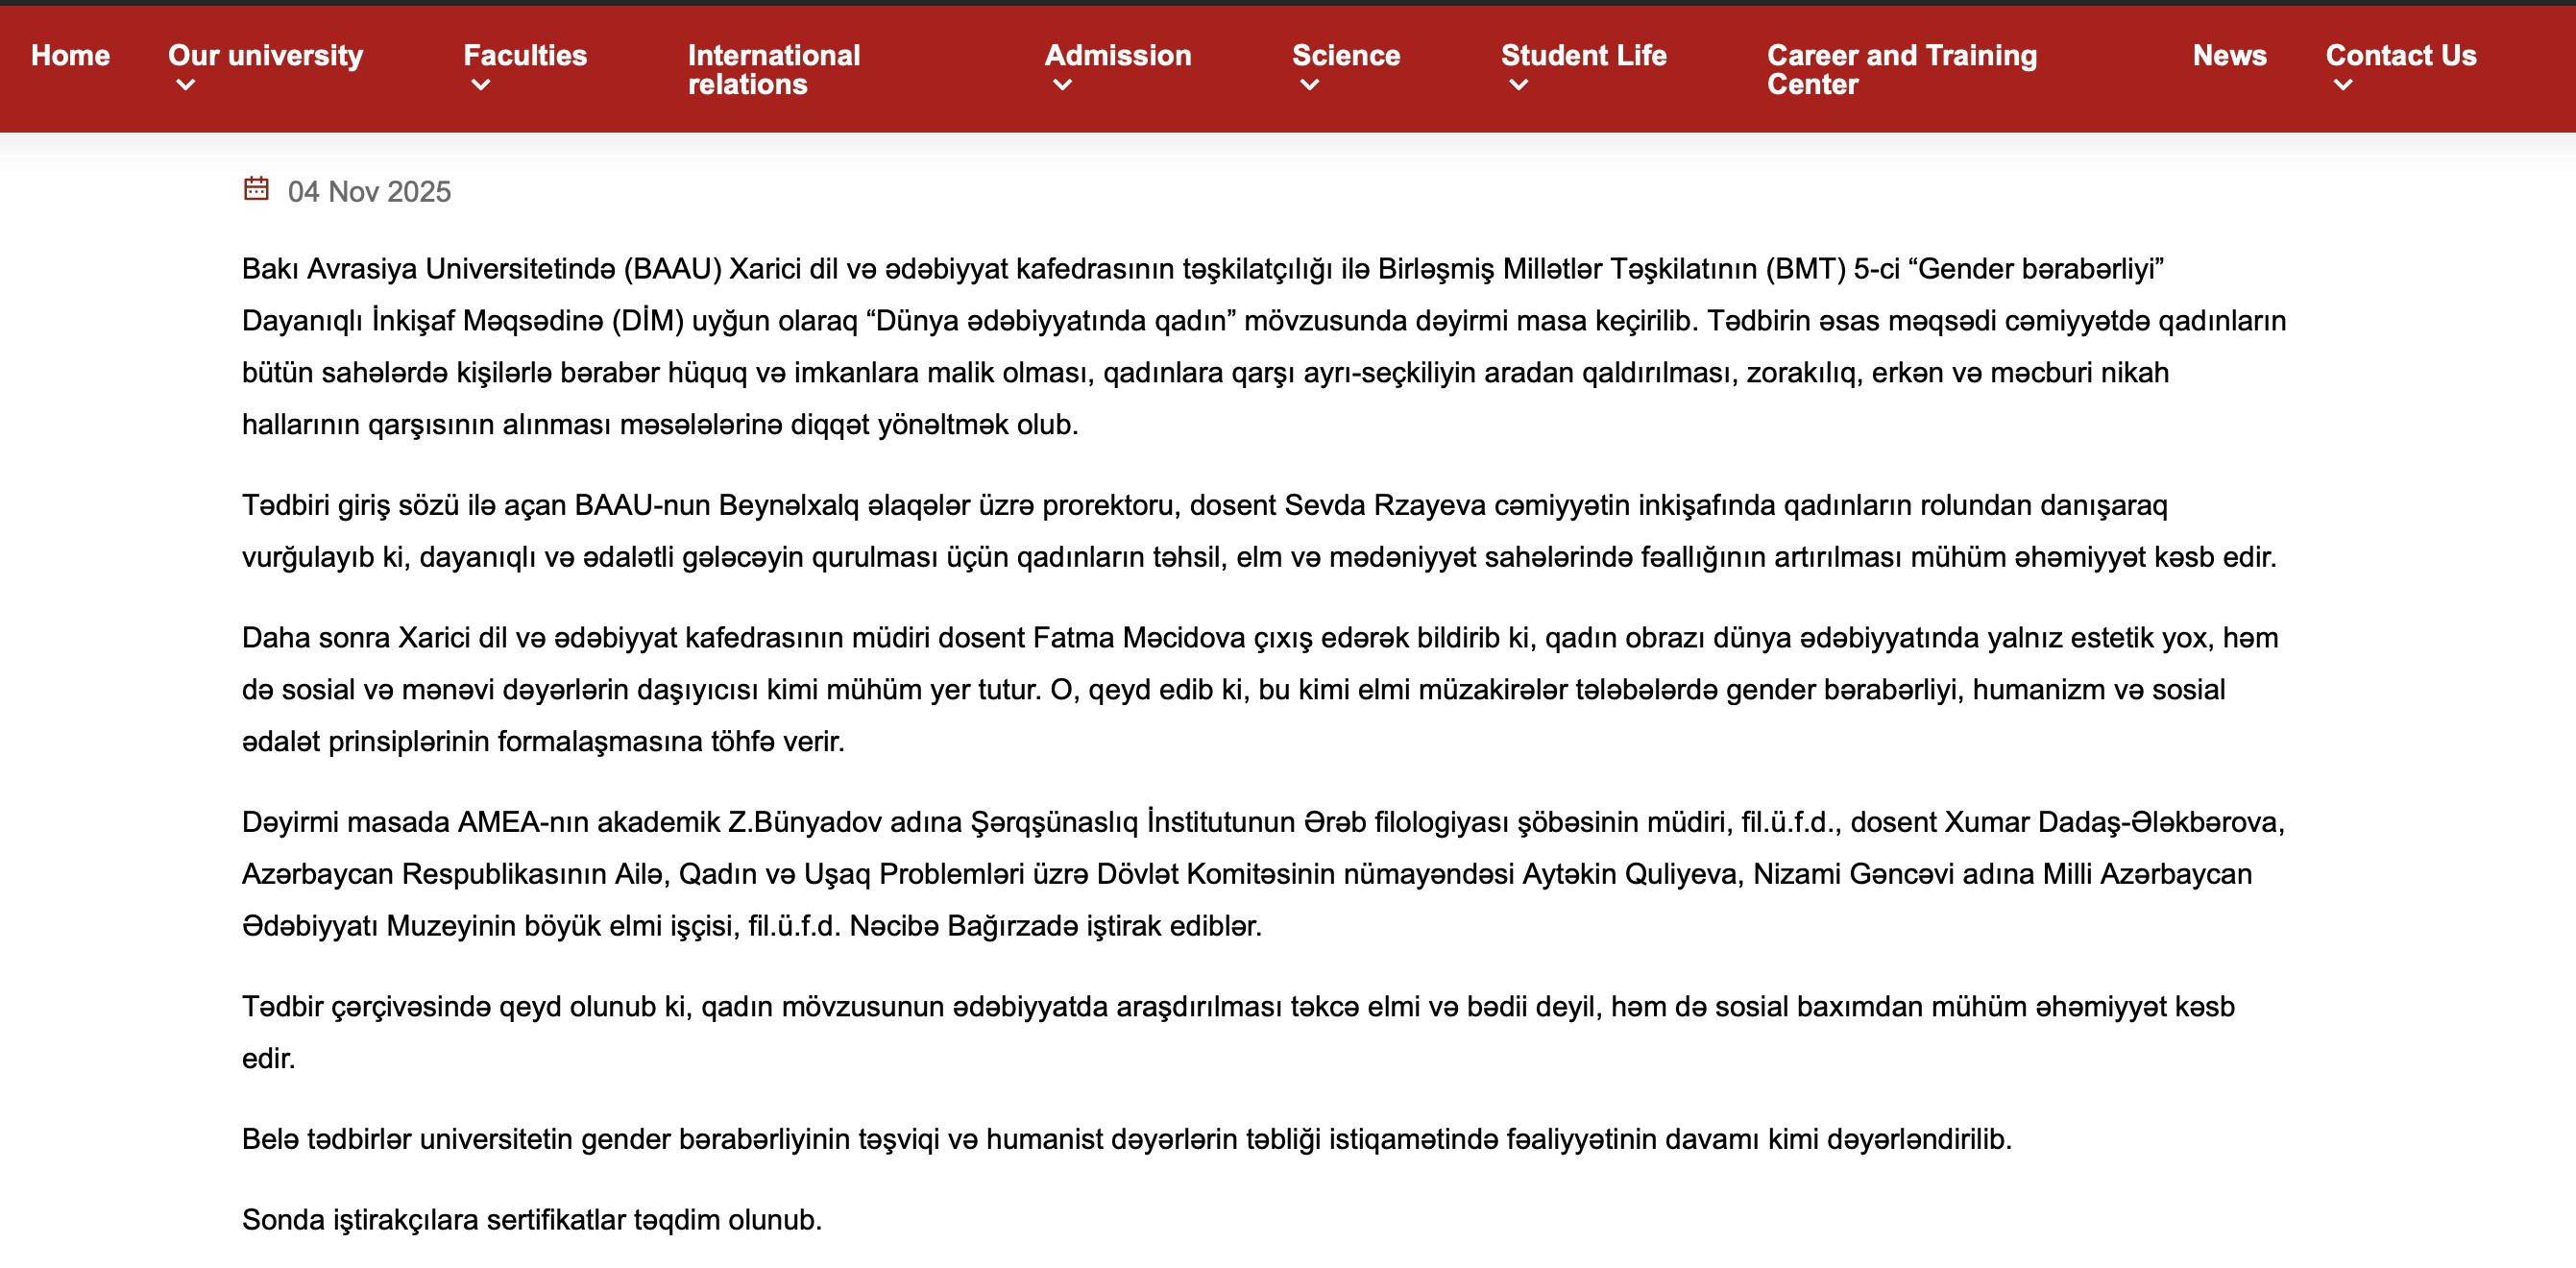Click the International relations link
Screen dimensions: 2576x1268
coord(773,70)
